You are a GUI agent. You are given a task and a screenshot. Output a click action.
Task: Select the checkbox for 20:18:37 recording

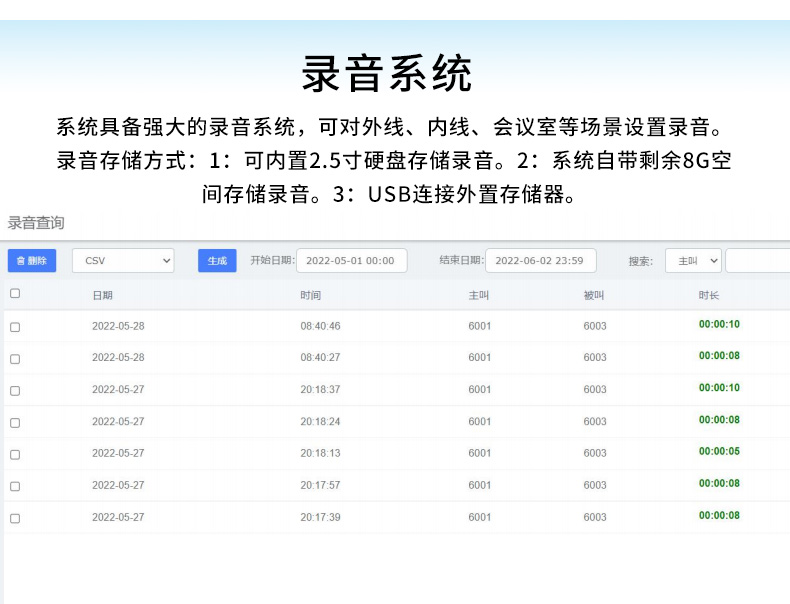(15, 390)
